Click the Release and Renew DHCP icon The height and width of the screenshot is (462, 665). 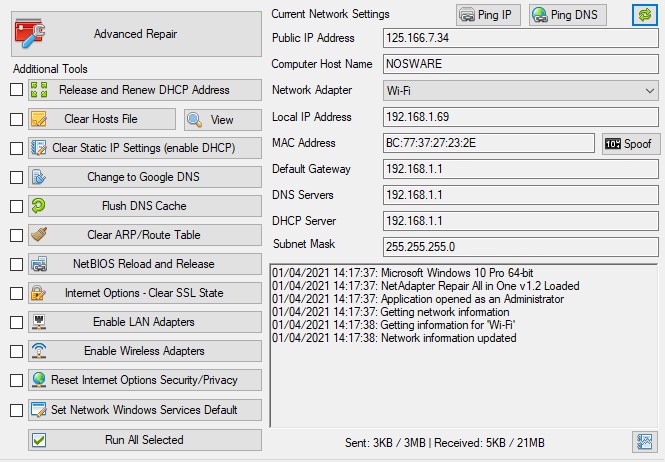pos(39,90)
